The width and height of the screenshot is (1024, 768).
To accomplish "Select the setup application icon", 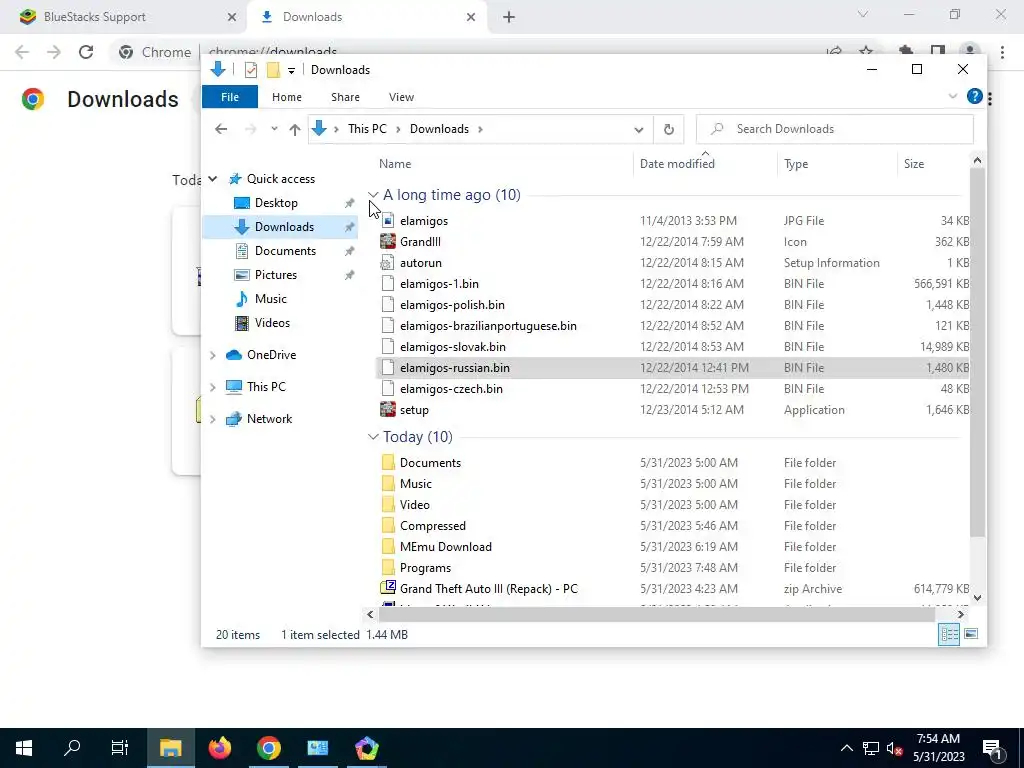I will click(x=388, y=409).
